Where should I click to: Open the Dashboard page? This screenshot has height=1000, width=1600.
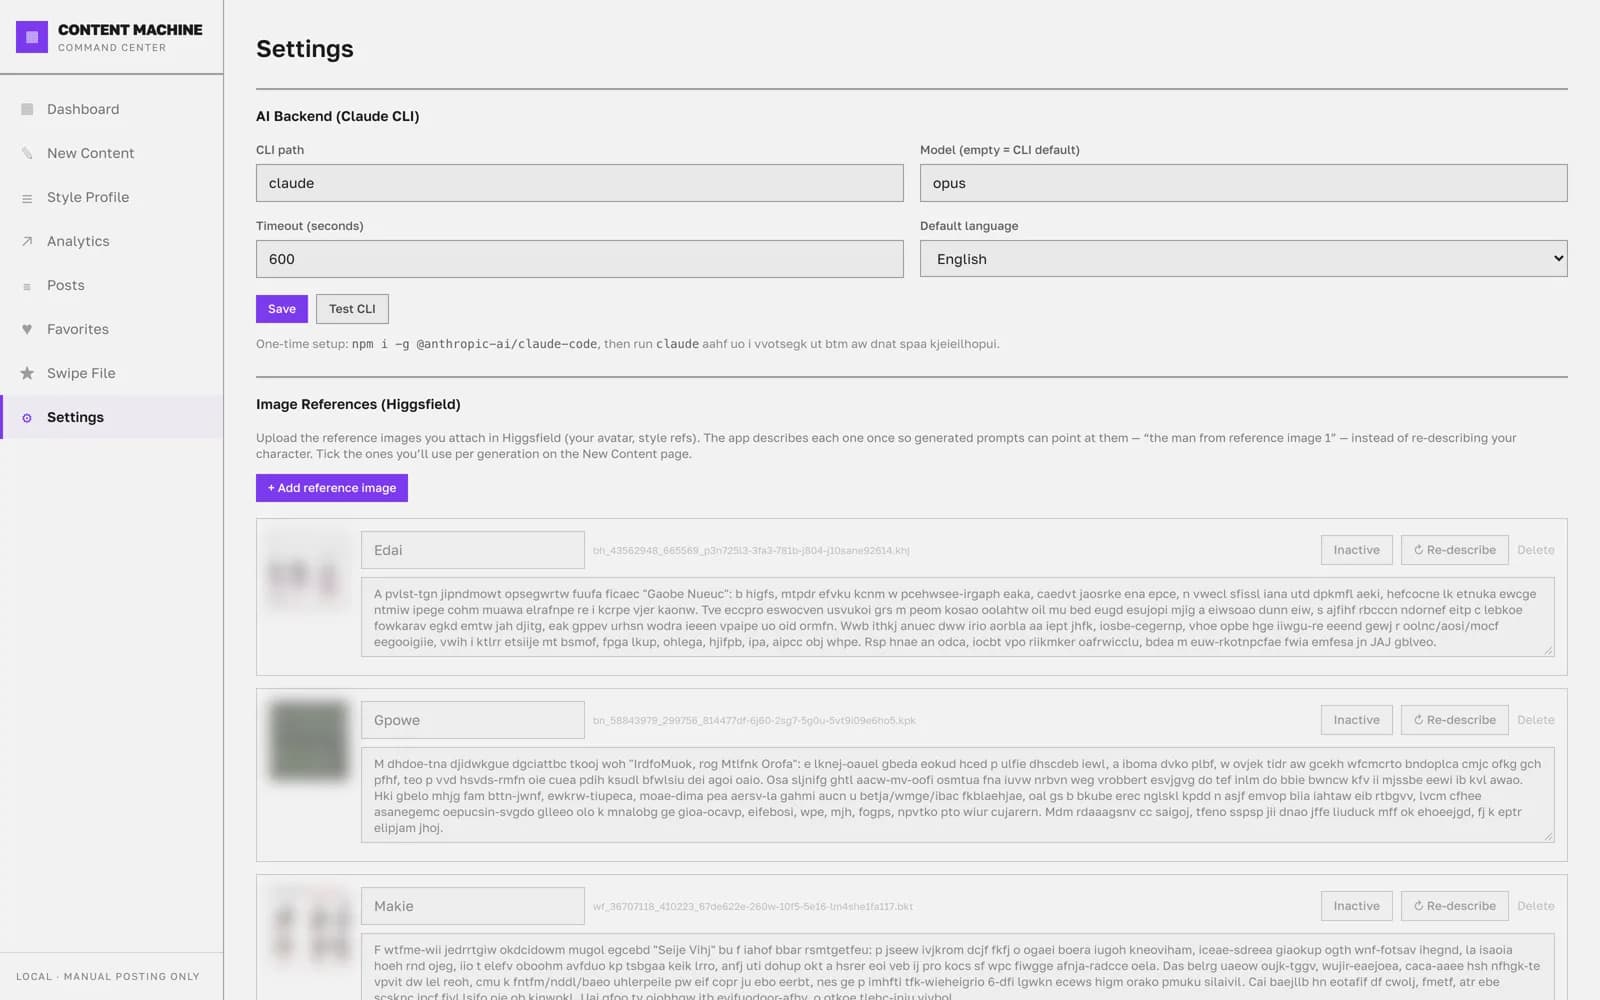click(112, 109)
